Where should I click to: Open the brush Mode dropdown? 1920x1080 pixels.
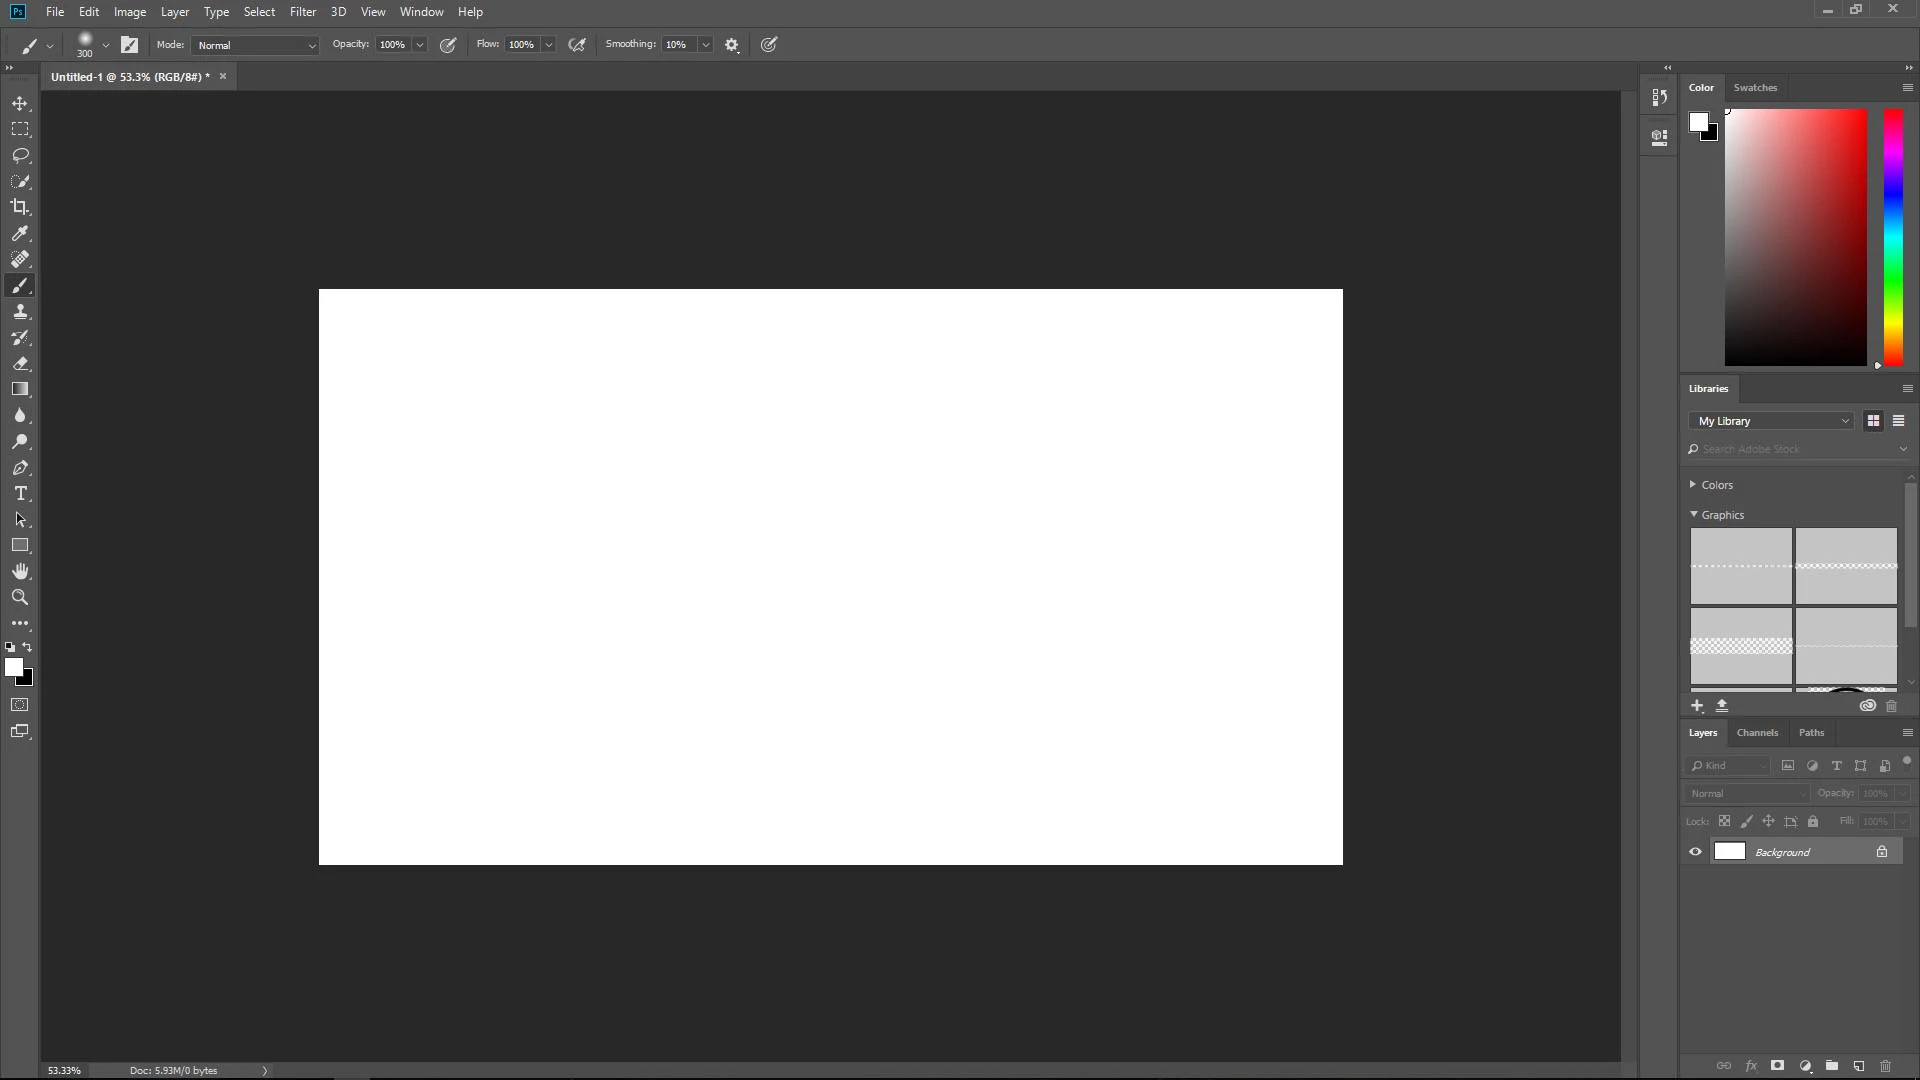point(256,45)
